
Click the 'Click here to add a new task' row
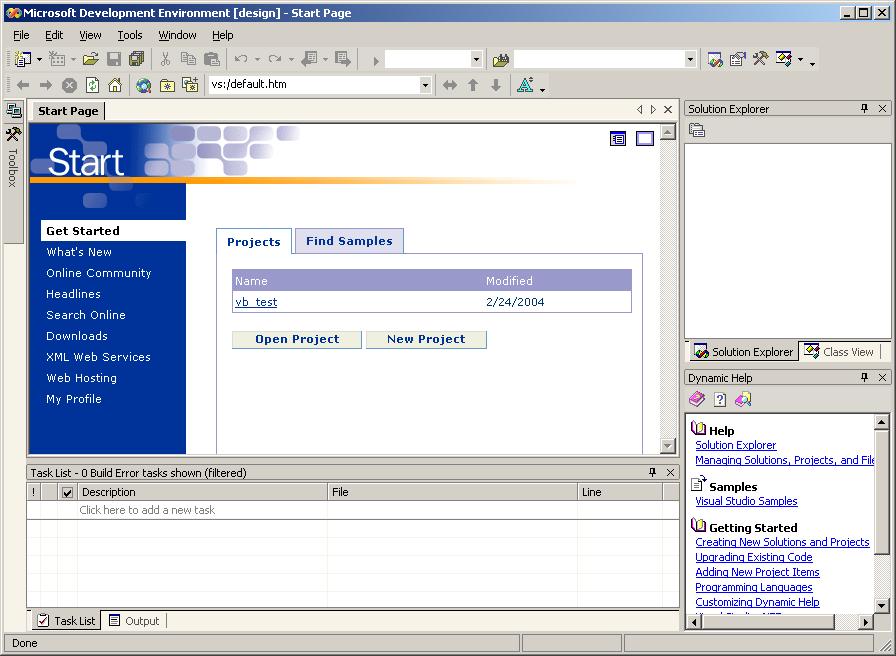[x=353, y=510]
